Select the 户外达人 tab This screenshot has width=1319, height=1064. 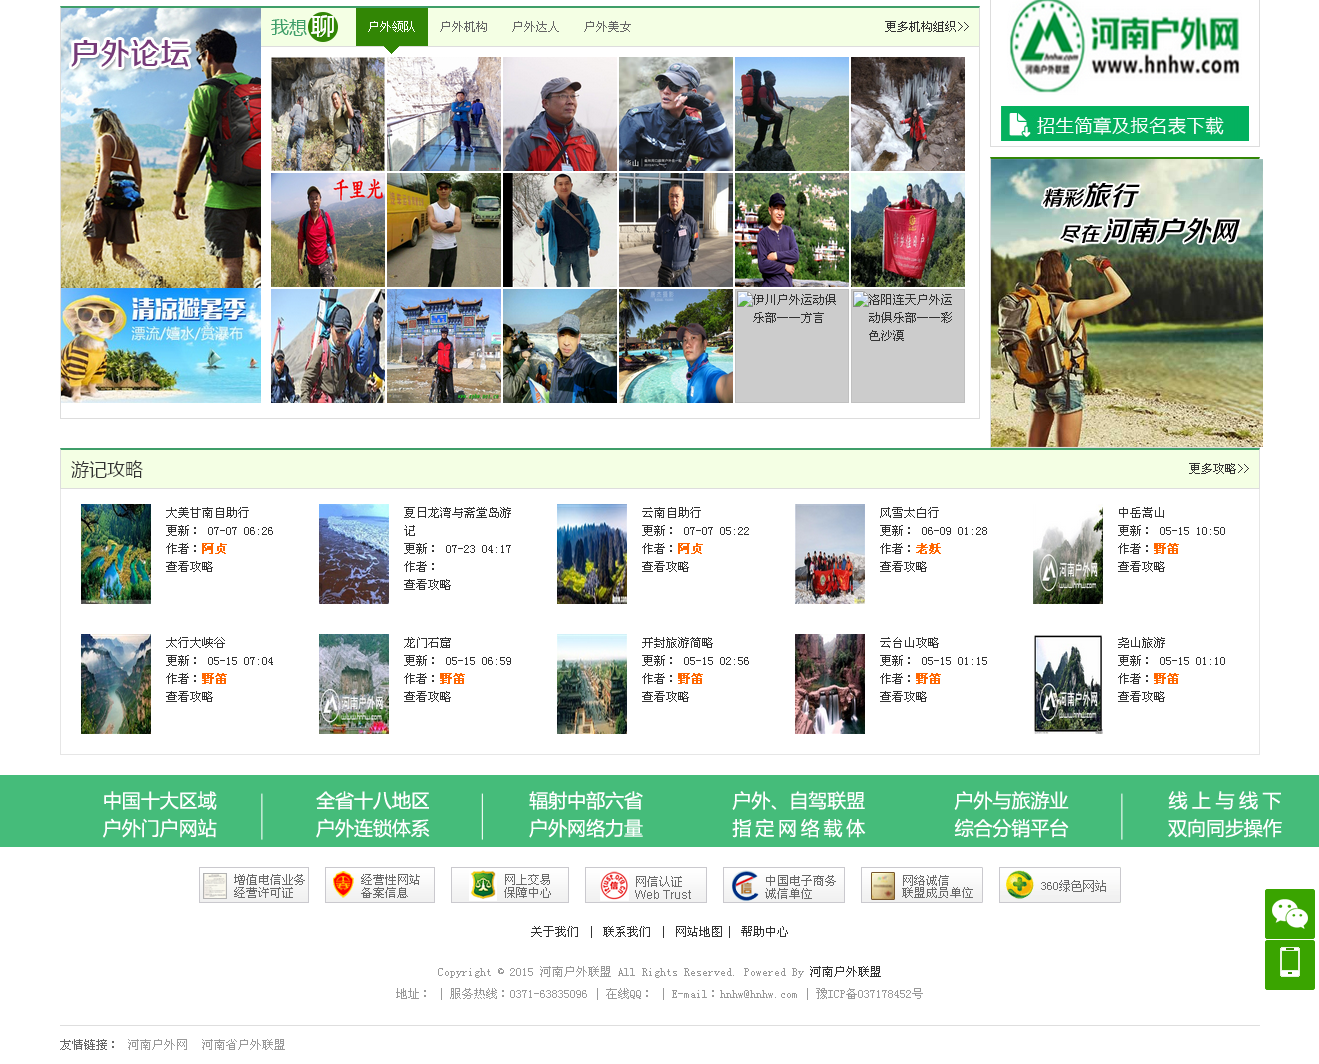click(x=536, y=27)
